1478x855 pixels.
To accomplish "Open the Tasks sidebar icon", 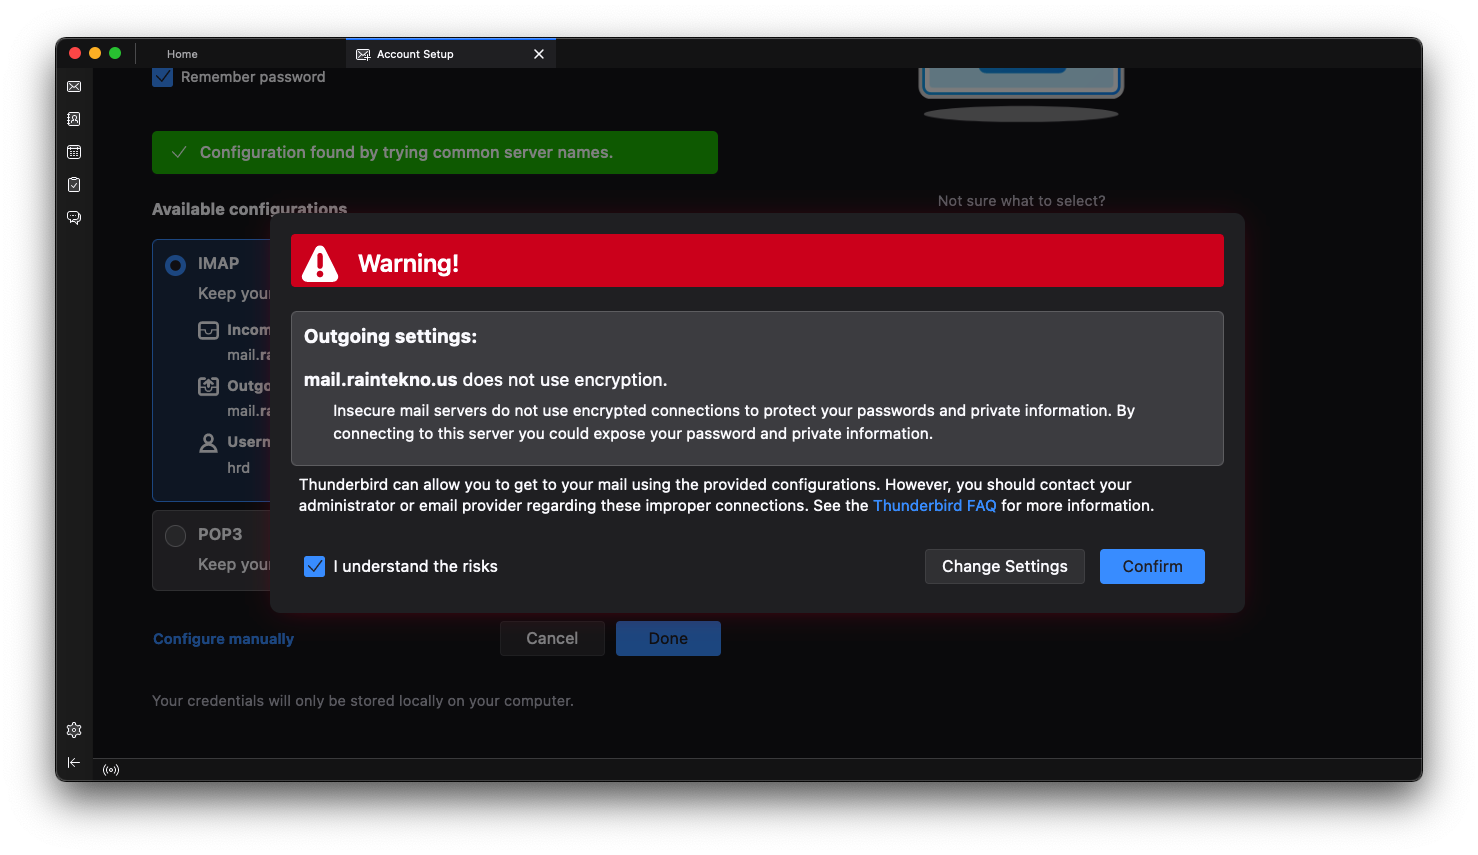I will [x=74, y=185].
